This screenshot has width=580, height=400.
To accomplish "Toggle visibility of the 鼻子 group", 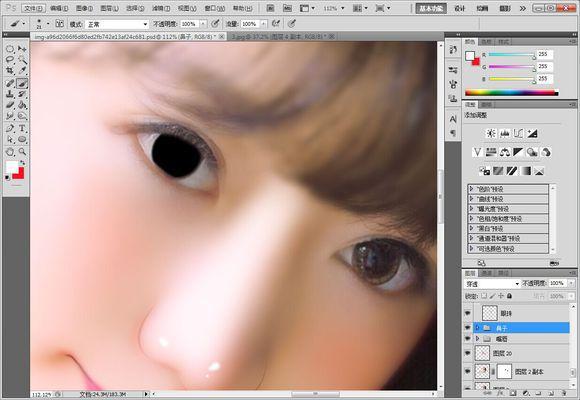I will point(468,328).
